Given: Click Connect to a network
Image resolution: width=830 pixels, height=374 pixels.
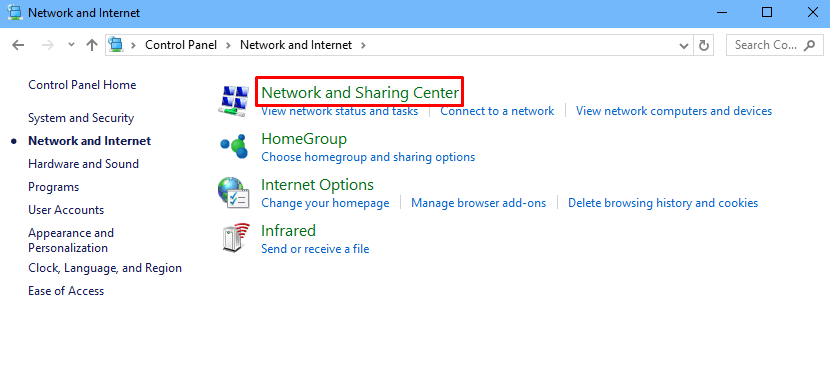Looking at the screenshot, I should pyautogui.click(x=497, y=111).
